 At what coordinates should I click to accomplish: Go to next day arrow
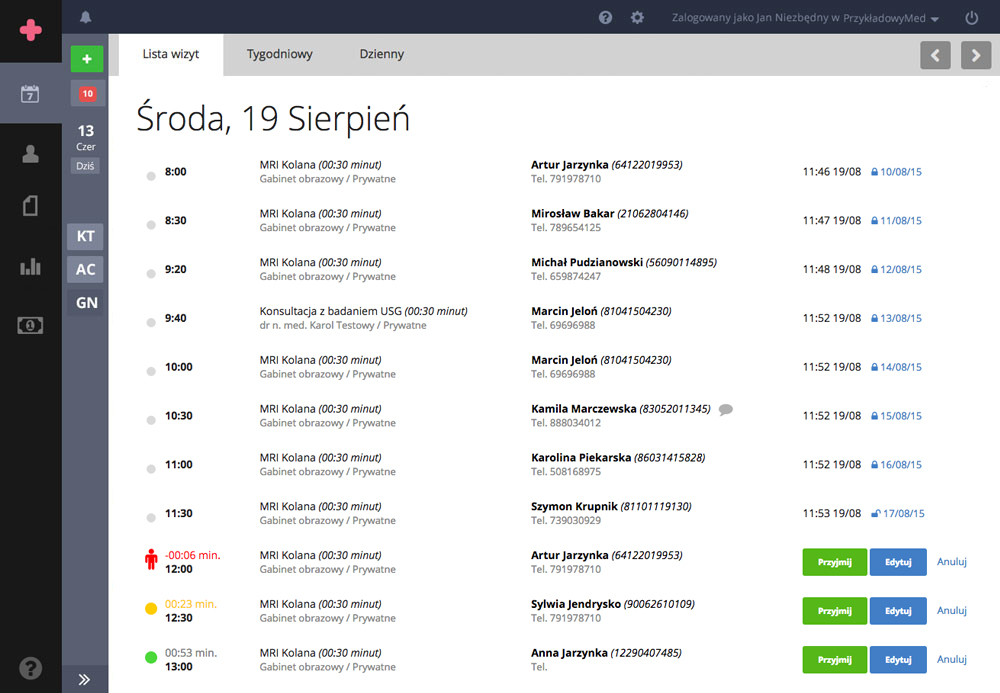tap(976, 55)
